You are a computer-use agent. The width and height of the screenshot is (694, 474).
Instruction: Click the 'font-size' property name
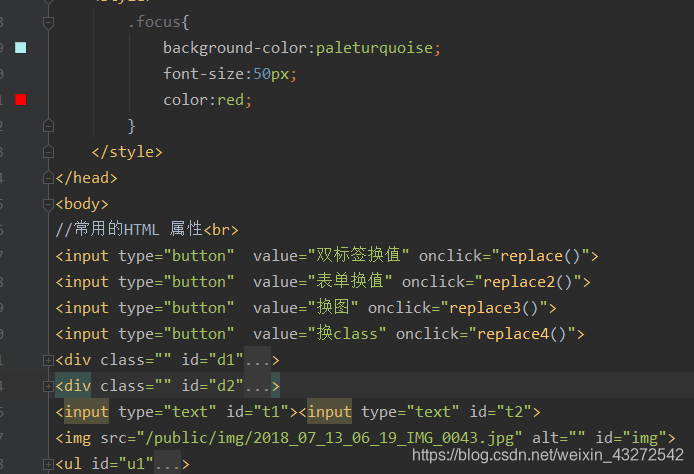coord(203,74)
